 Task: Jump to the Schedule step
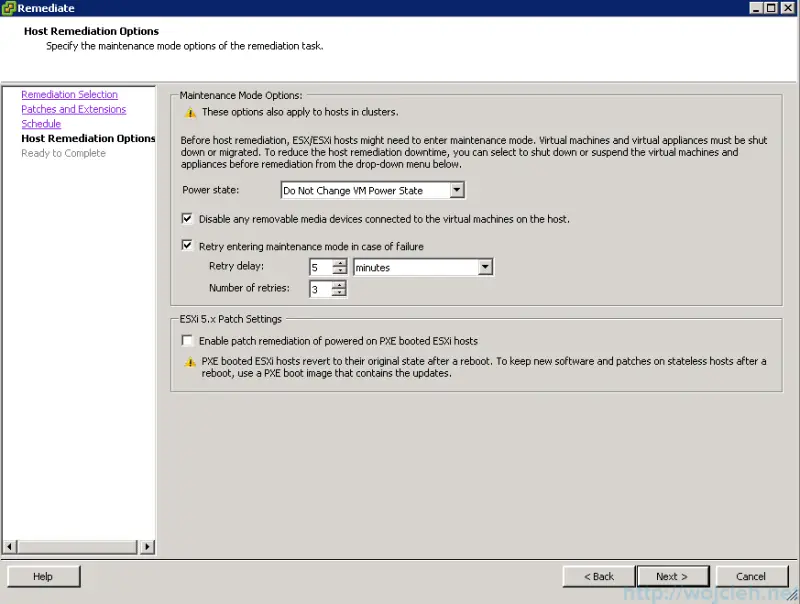pyautogui.click(x=41, y=123)
